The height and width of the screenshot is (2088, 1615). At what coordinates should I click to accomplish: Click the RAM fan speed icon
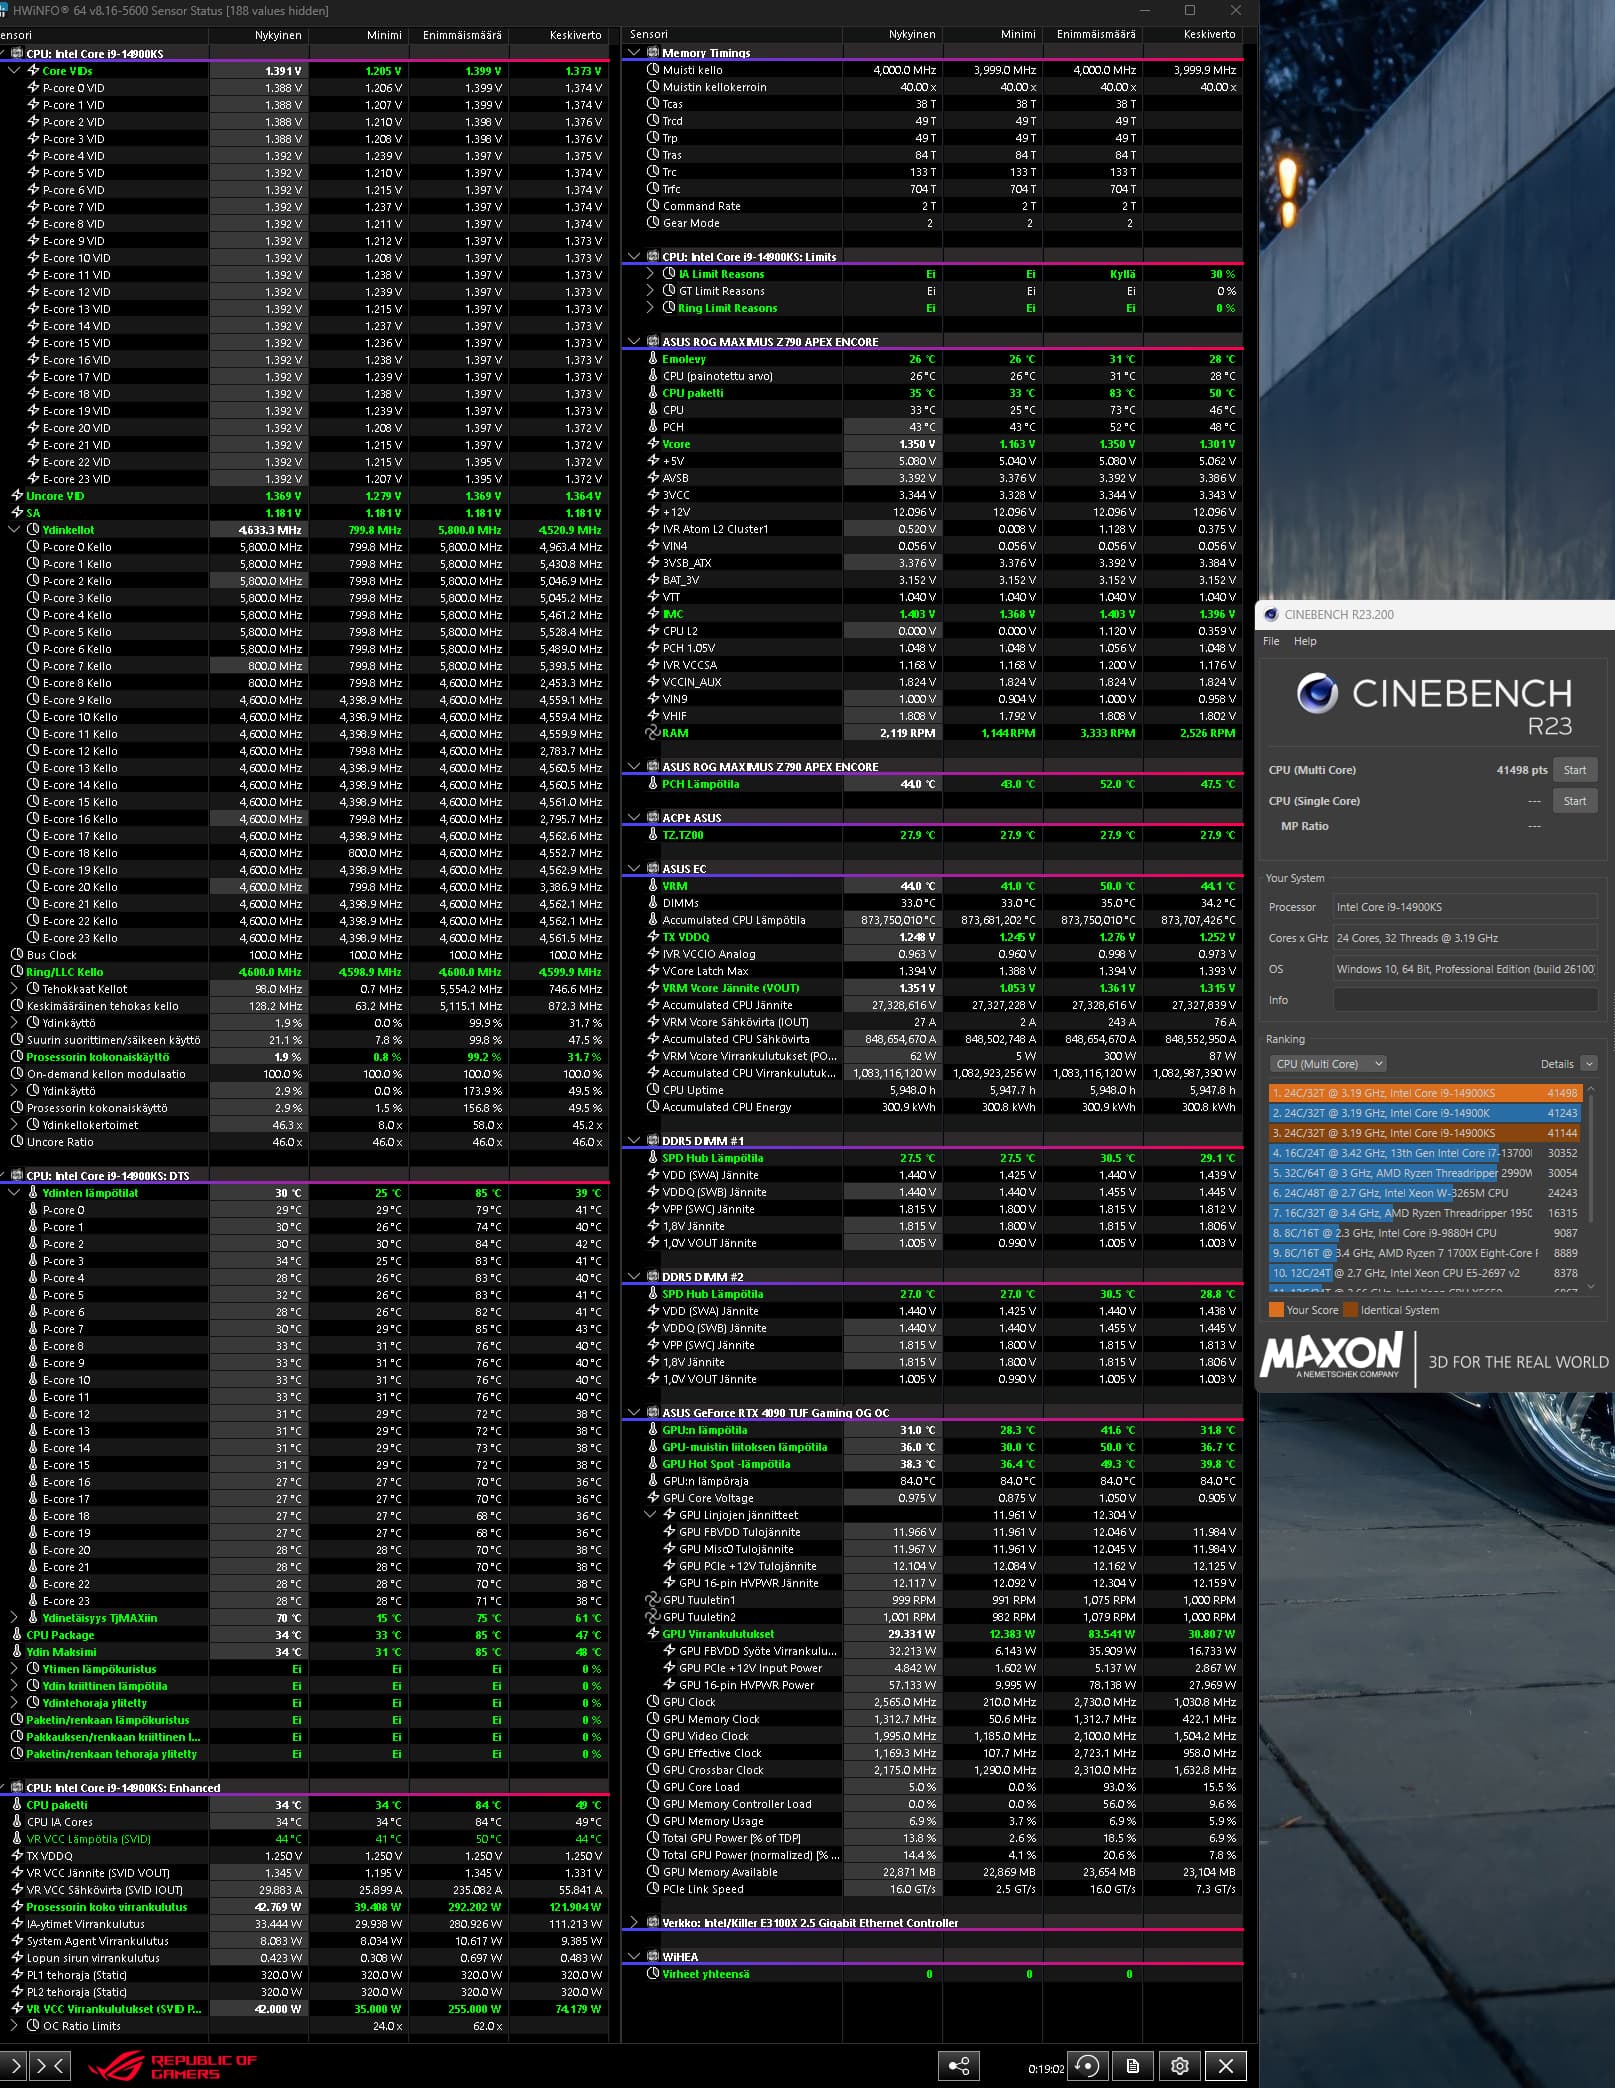click(x=653, y=733)
